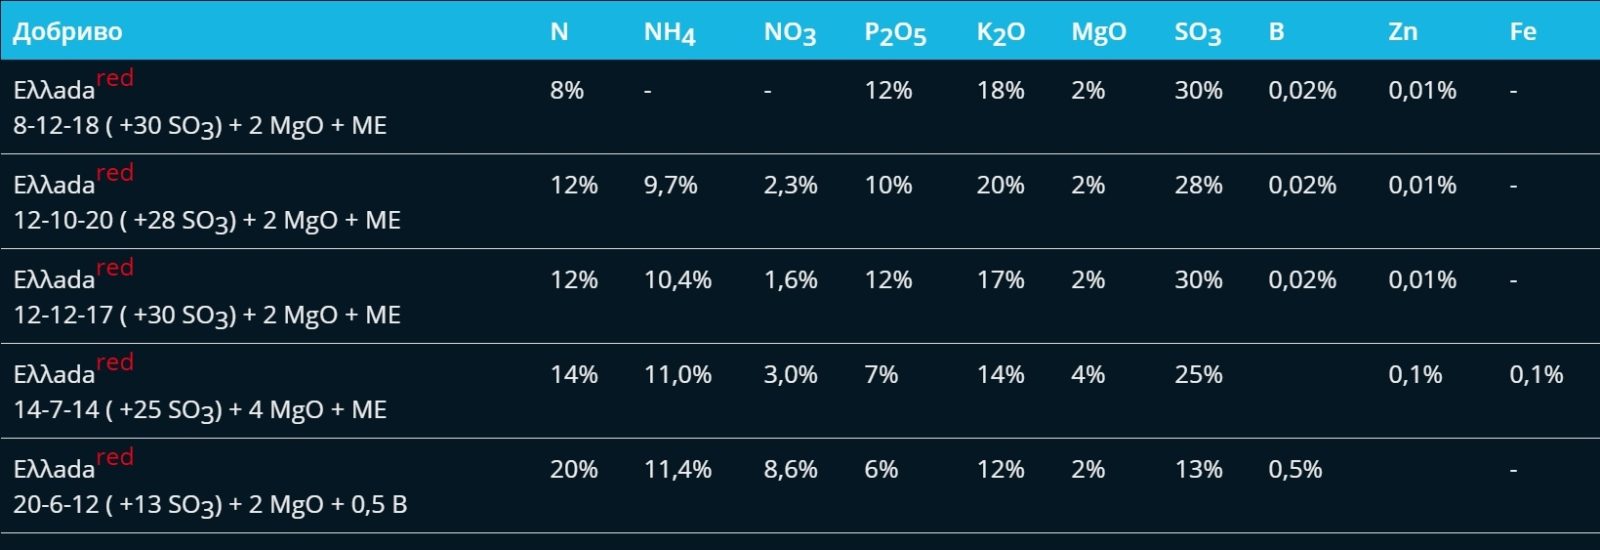Click the MgO column header
Screen dimensions: 1600x550
coord(1098,32)
